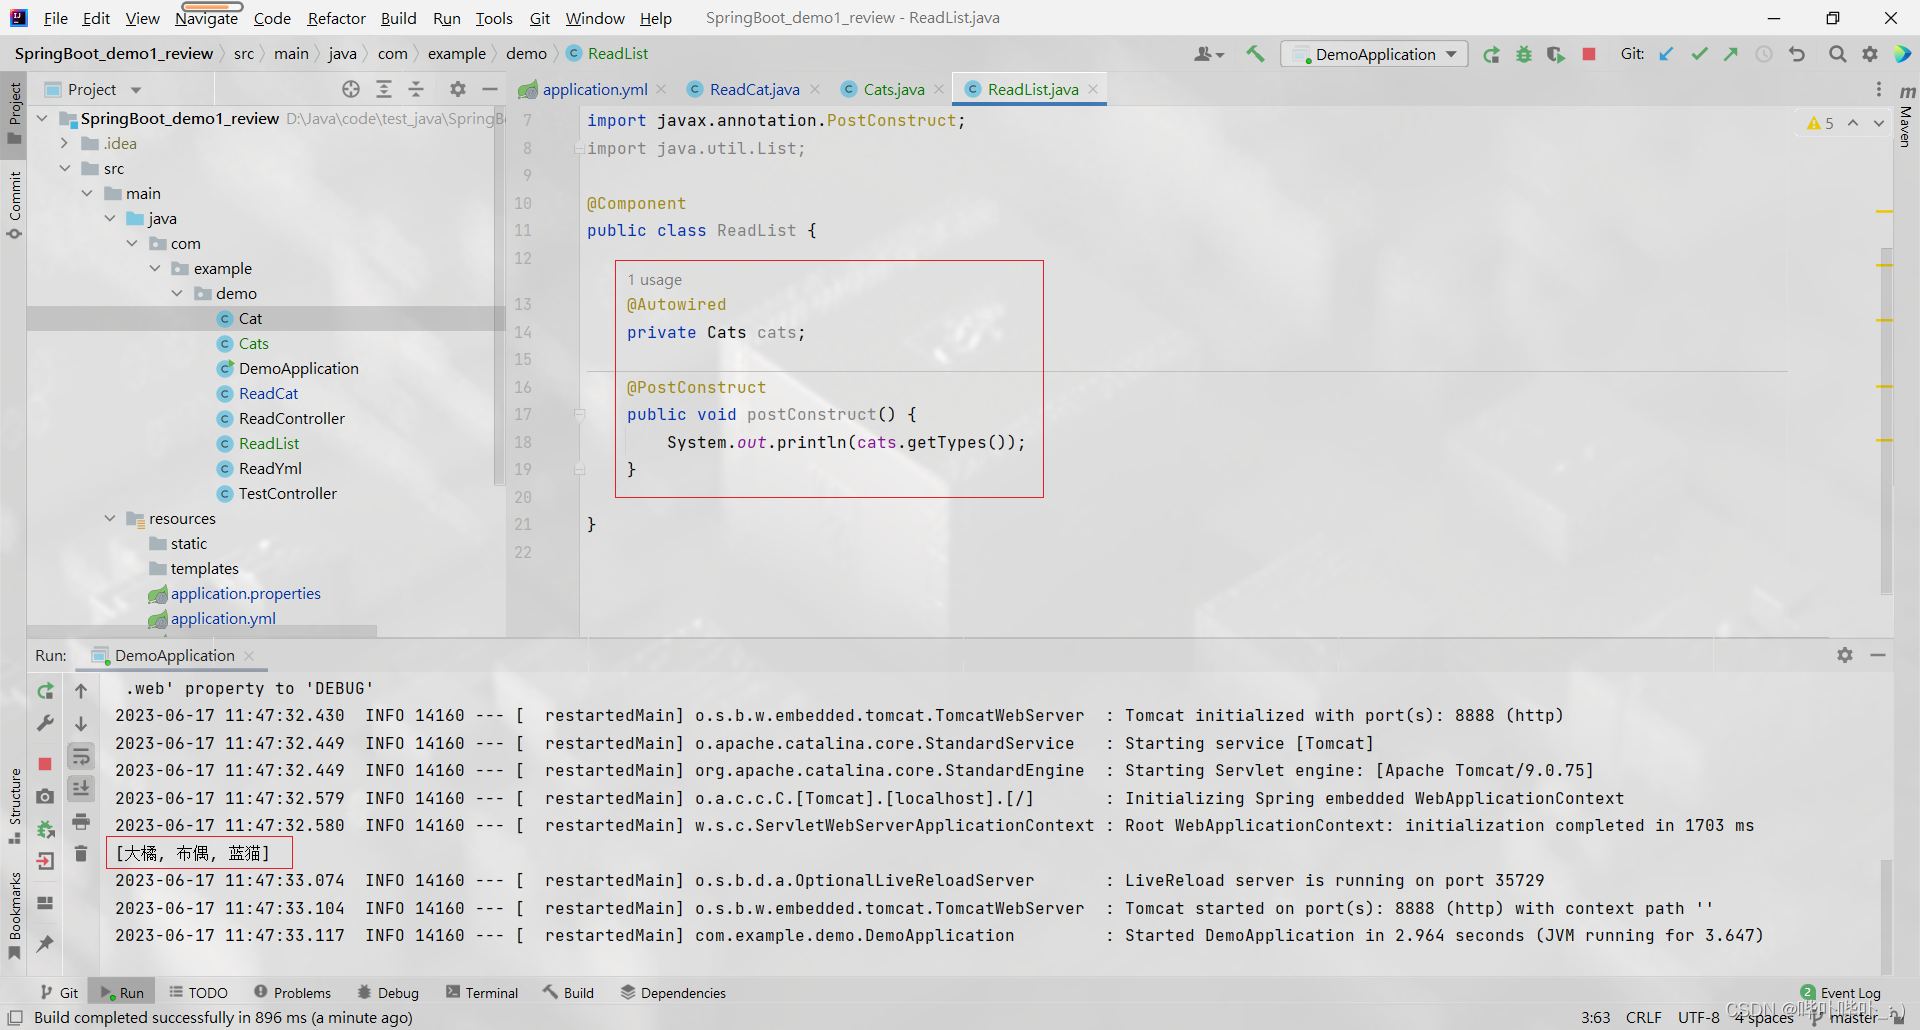Expand the .idea folder

coord(64,143)
